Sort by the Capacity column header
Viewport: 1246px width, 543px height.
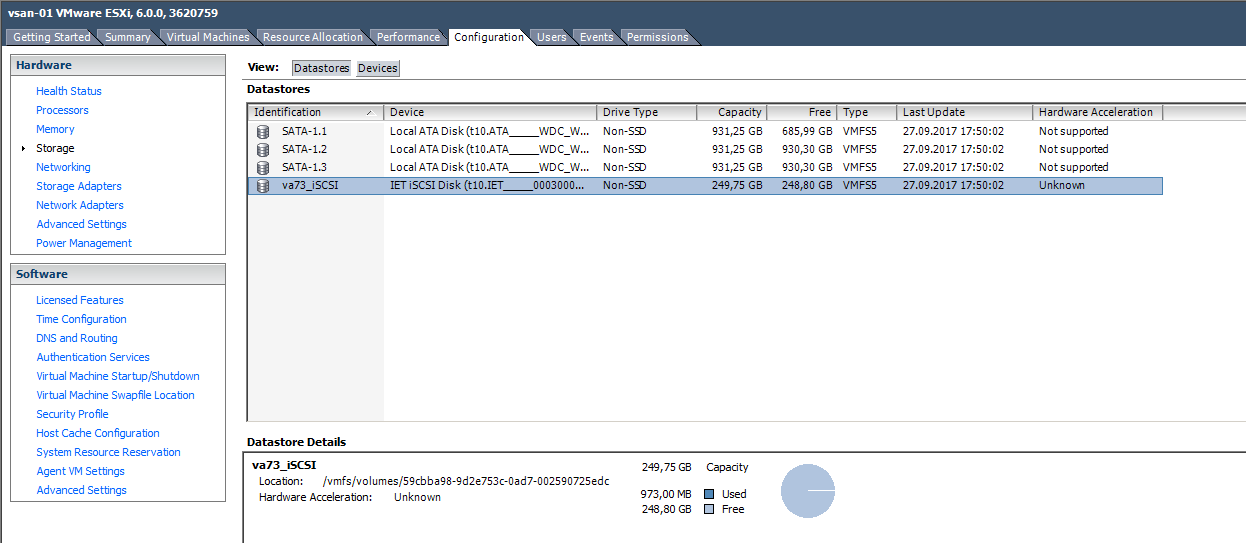click(x=732, y=112)
